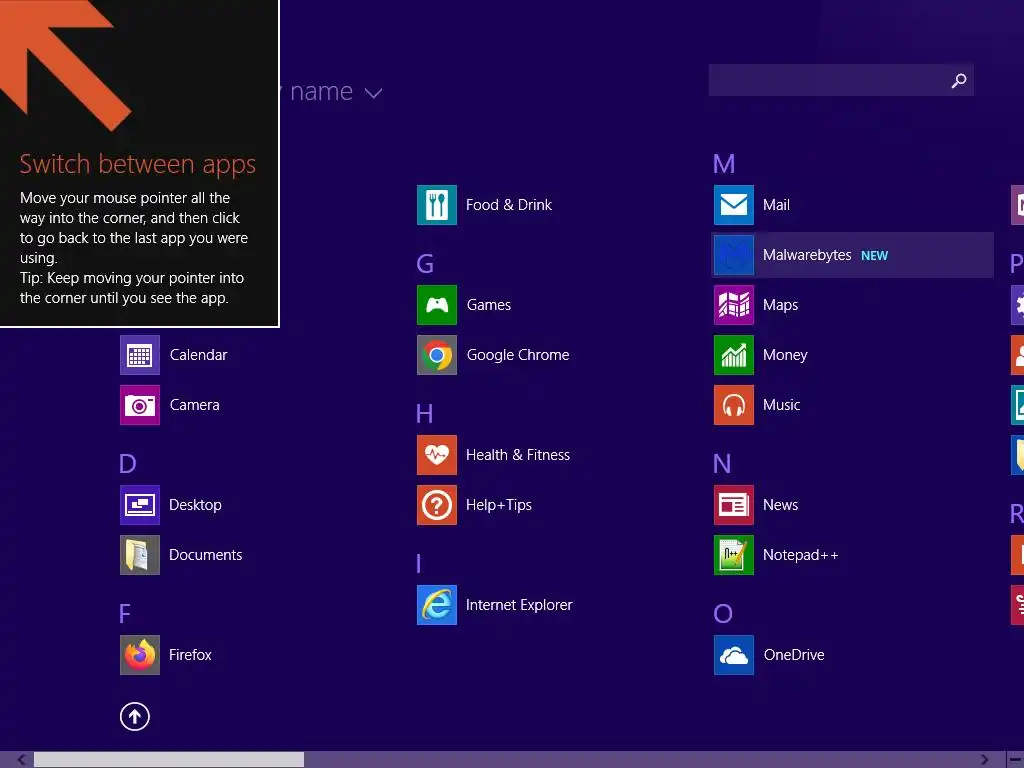Click the up arrow to return to Start

[x=135, y=717]
